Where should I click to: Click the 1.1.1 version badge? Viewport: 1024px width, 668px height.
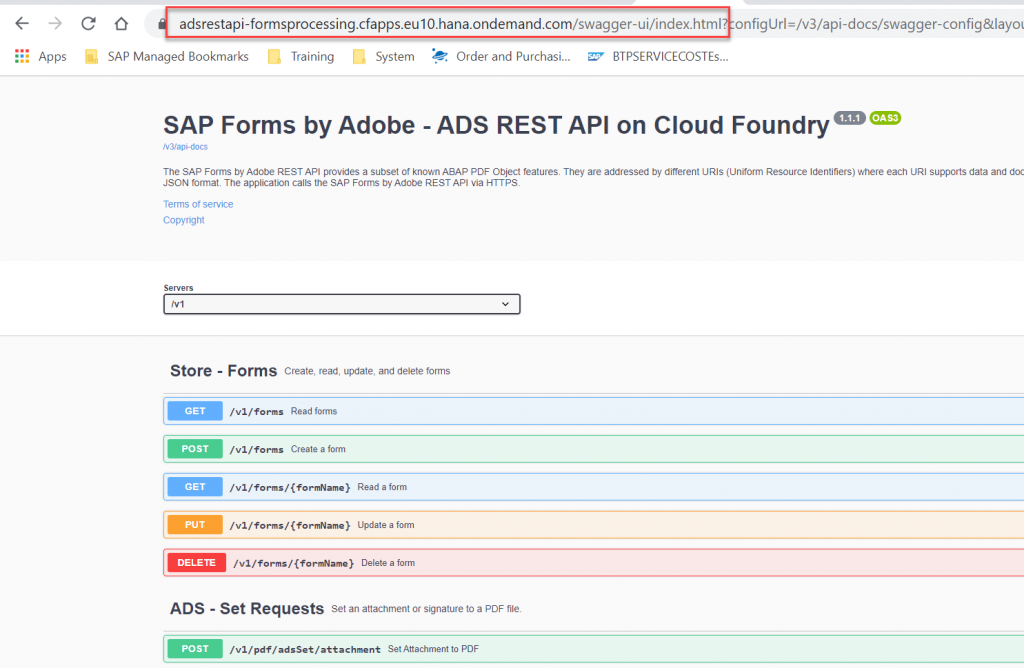(850, 118)
